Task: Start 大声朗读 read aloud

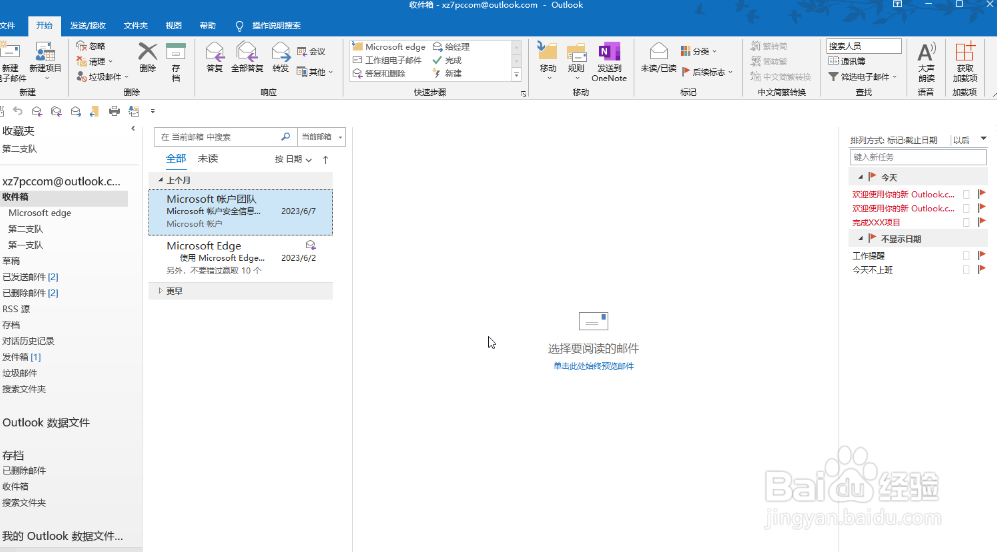Action: click(926, 62)
